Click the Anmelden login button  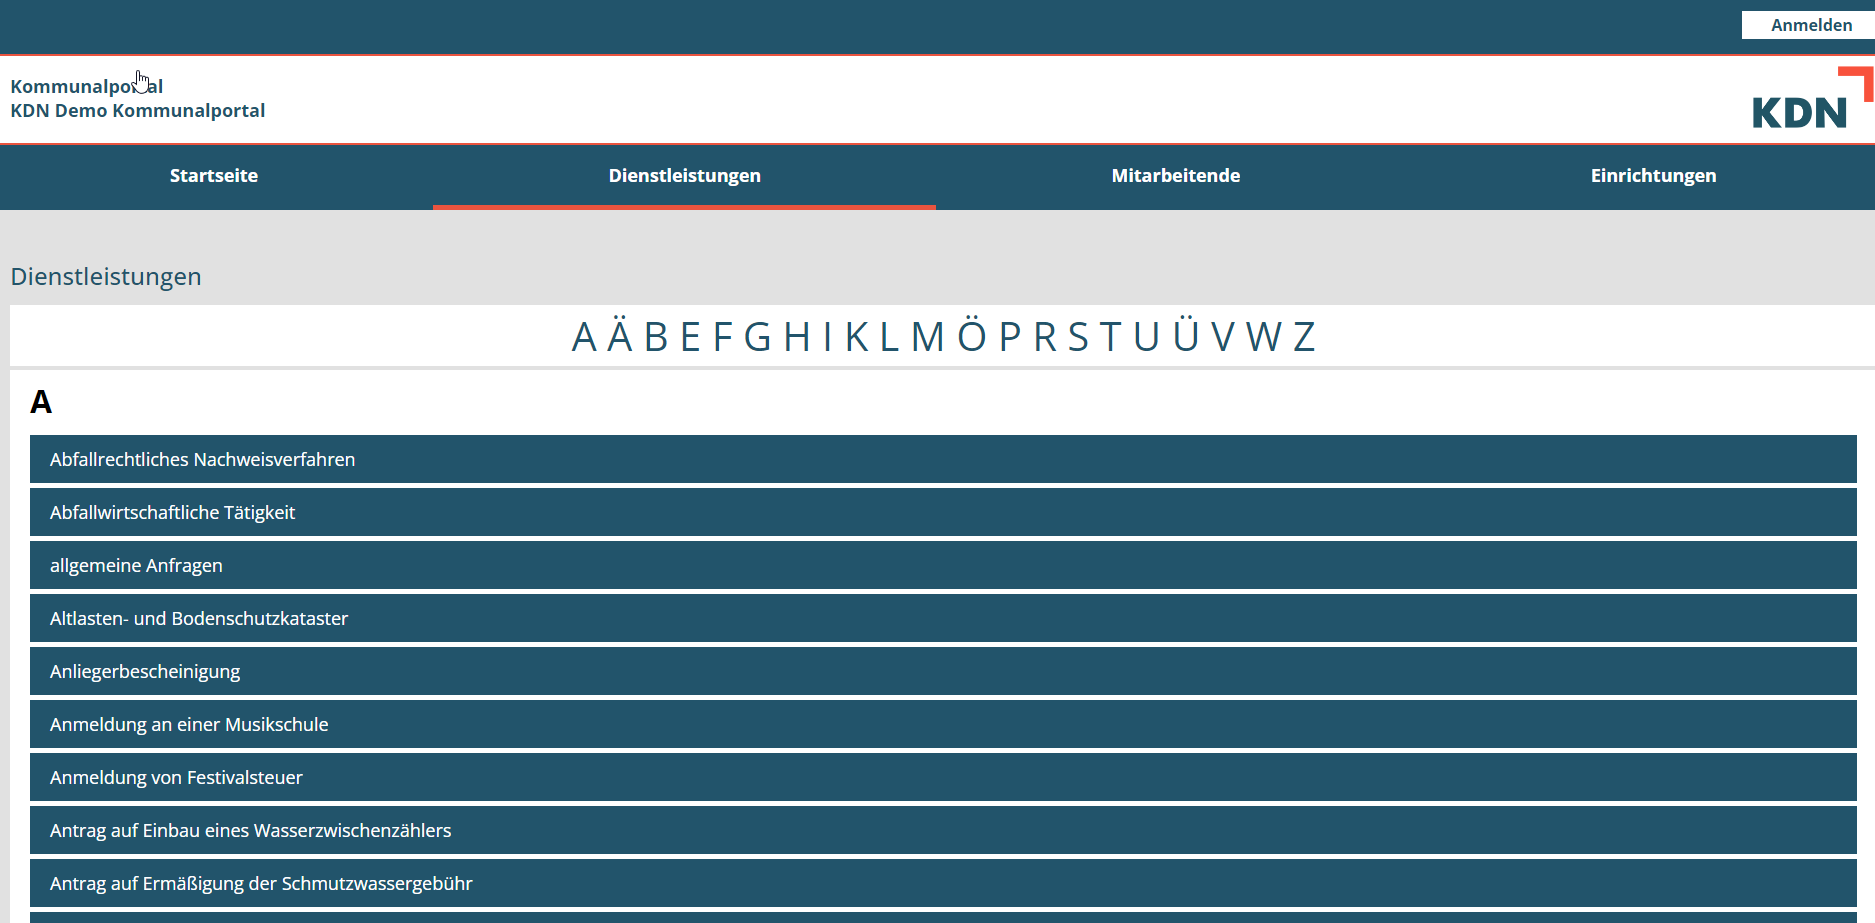(1810, 25)
